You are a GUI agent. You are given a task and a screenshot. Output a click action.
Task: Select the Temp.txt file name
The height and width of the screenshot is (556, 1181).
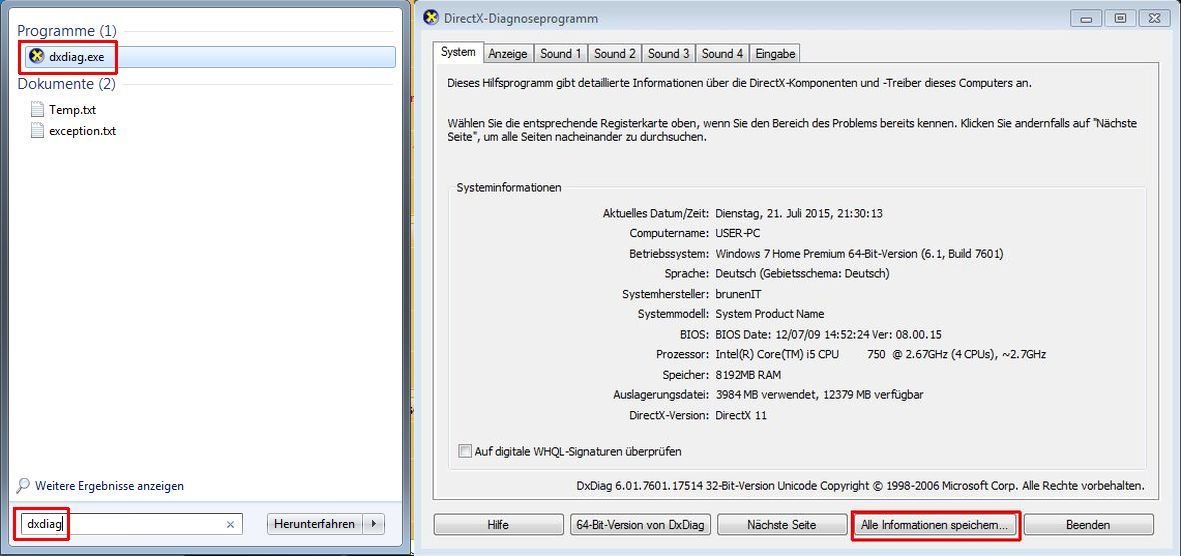click(72, 110)
